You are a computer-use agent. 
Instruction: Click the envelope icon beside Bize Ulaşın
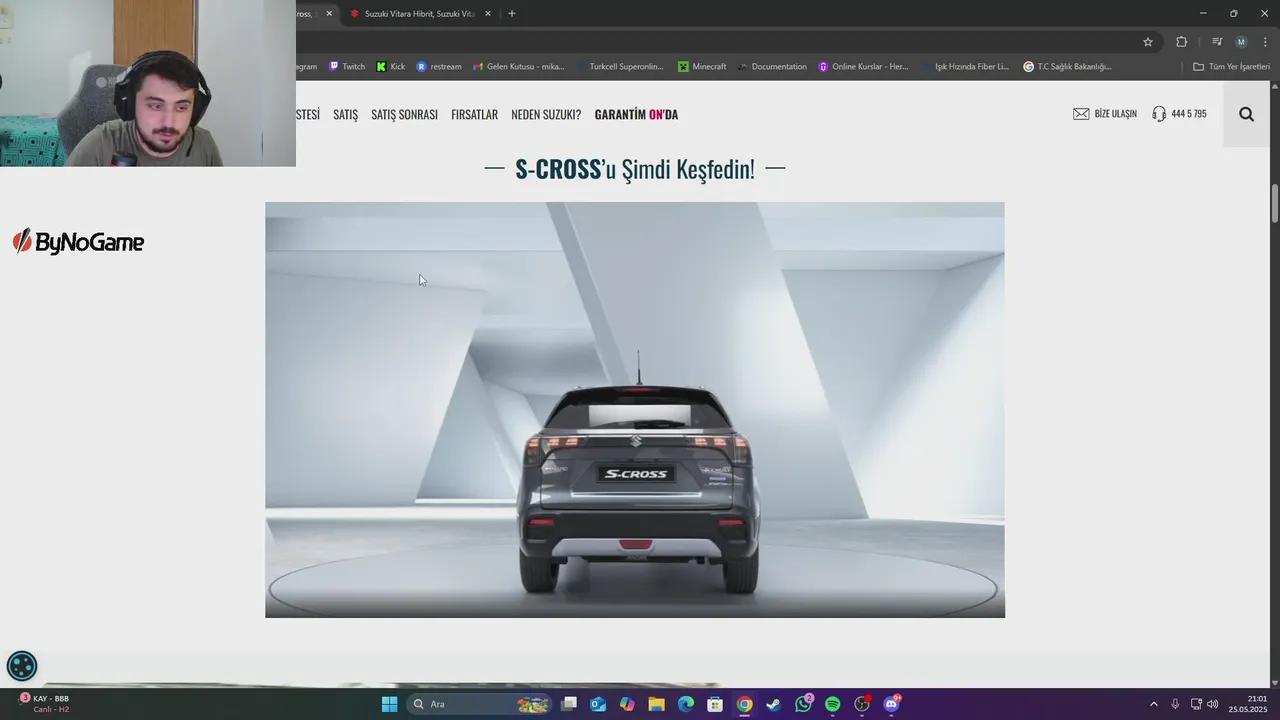click(1081, 114)
